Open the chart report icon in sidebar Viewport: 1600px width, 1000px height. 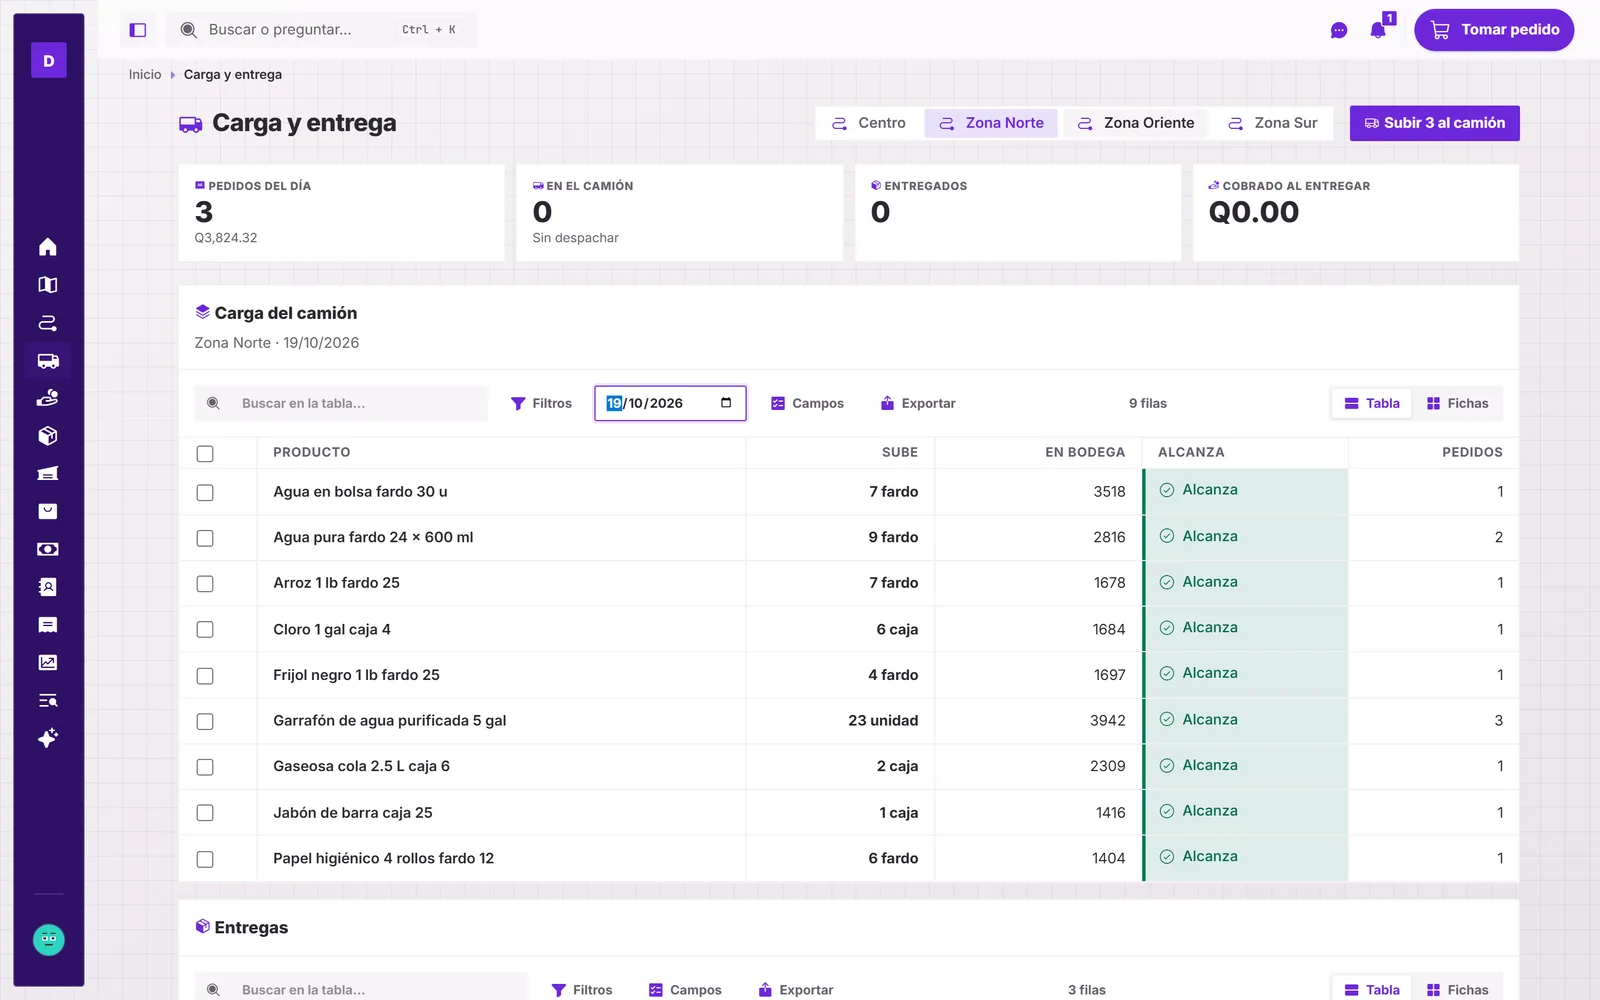[x=48, y=662]
